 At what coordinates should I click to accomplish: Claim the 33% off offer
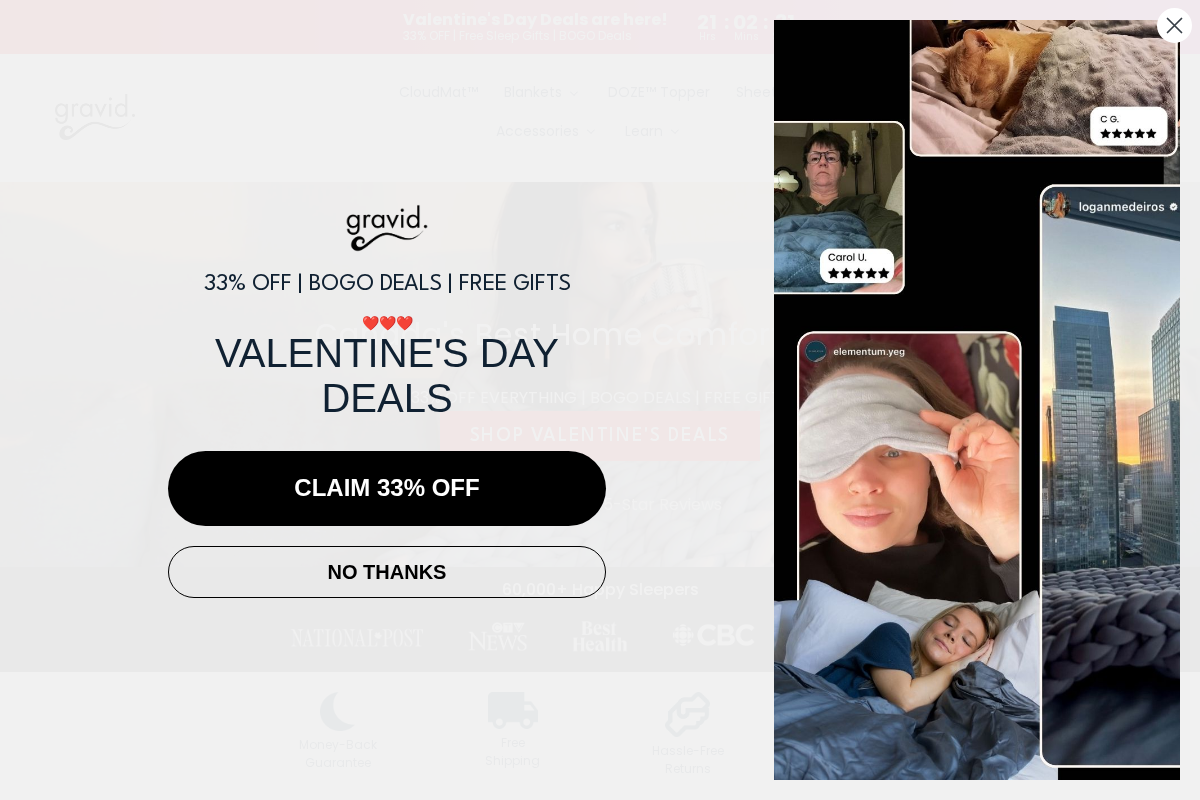coord(387,488)
